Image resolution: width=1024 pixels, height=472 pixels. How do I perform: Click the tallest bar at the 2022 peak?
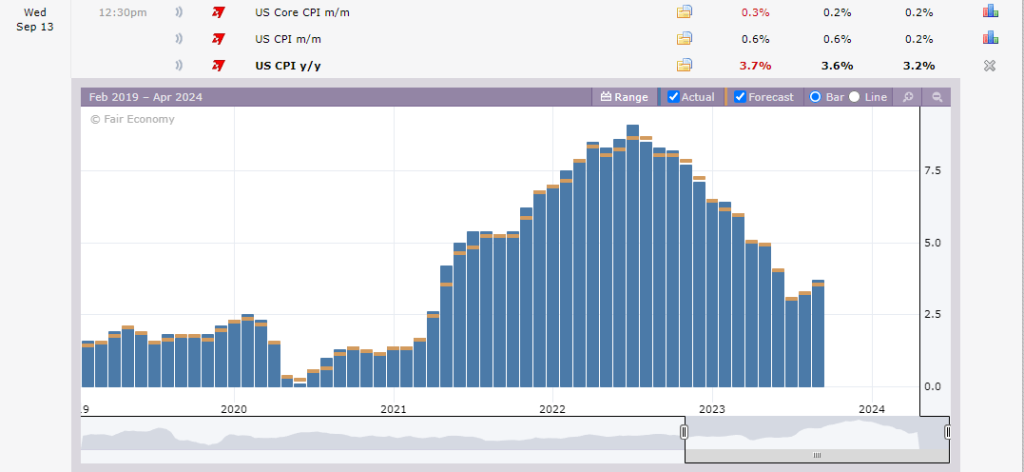coord(632,255)
